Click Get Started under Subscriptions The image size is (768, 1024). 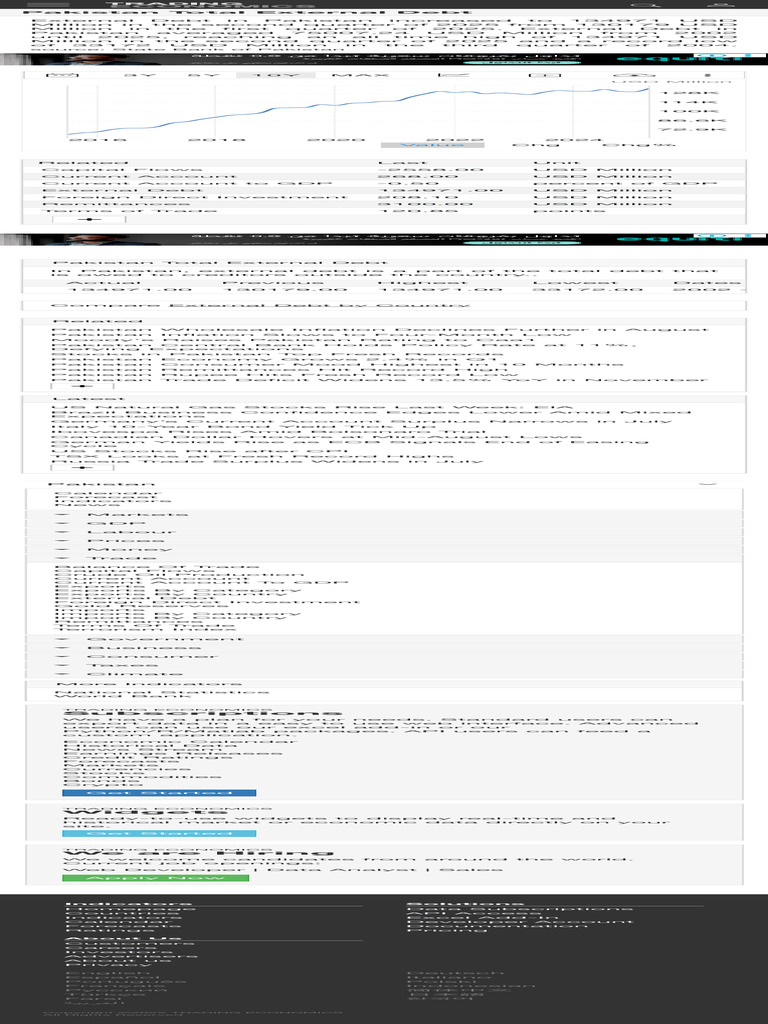[159, 793]
